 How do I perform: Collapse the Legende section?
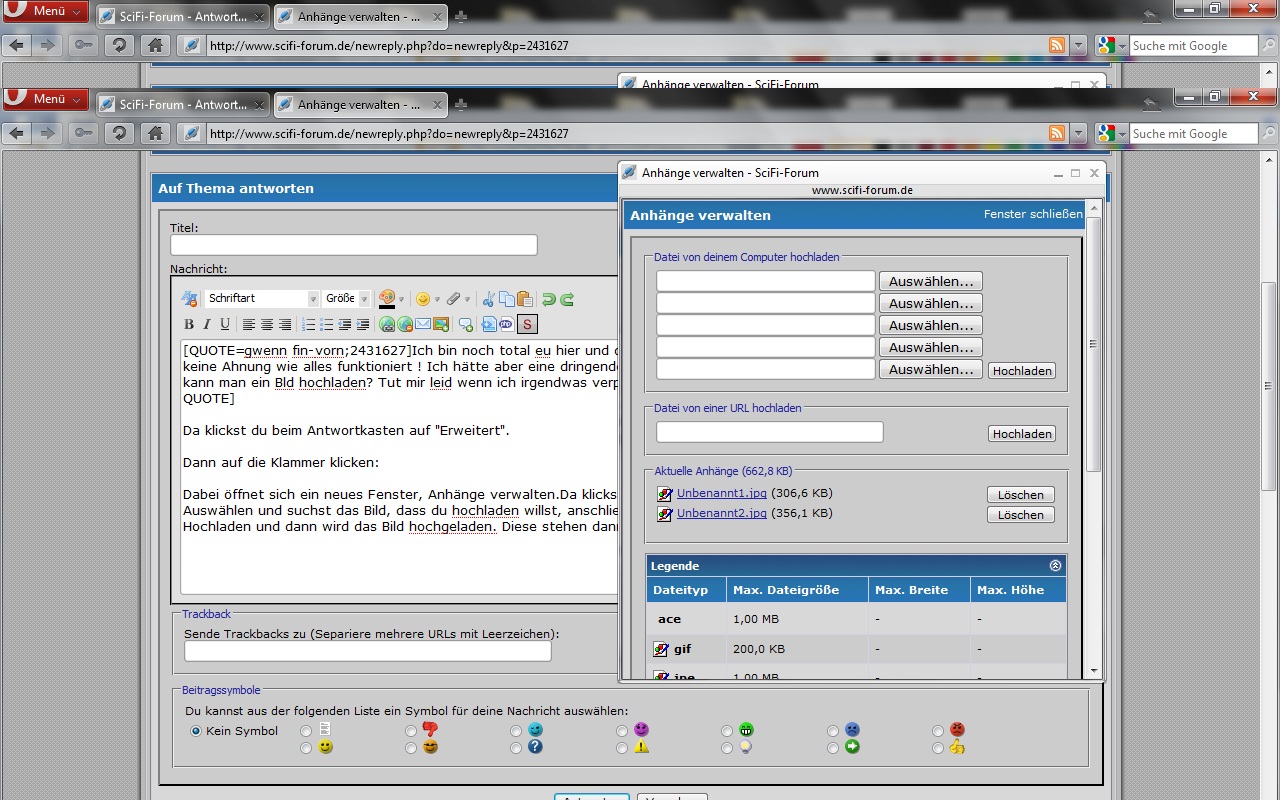point(1055,566)
